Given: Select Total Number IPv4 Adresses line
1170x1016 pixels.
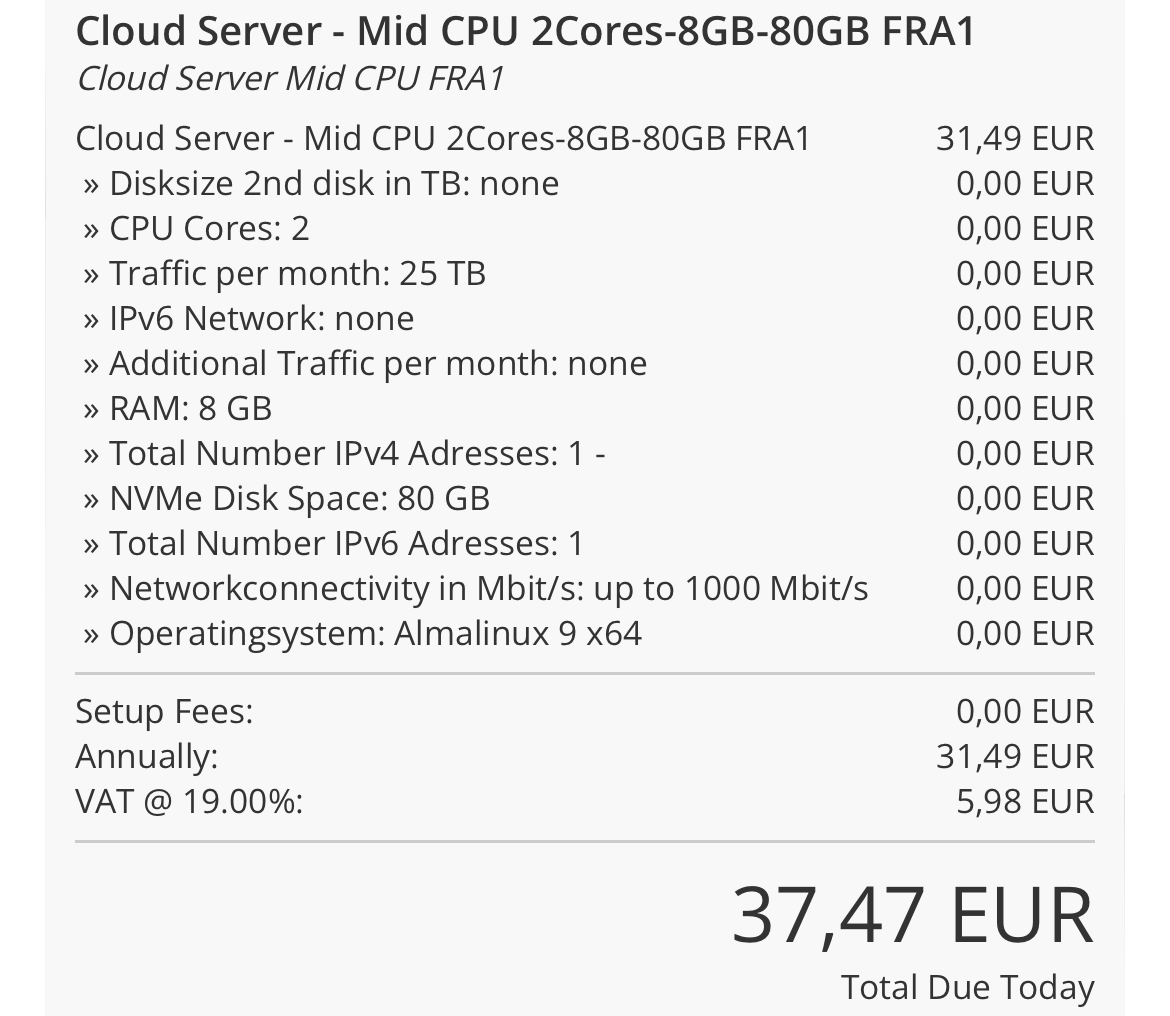Looking at the screenshot, I should (344, 454).
